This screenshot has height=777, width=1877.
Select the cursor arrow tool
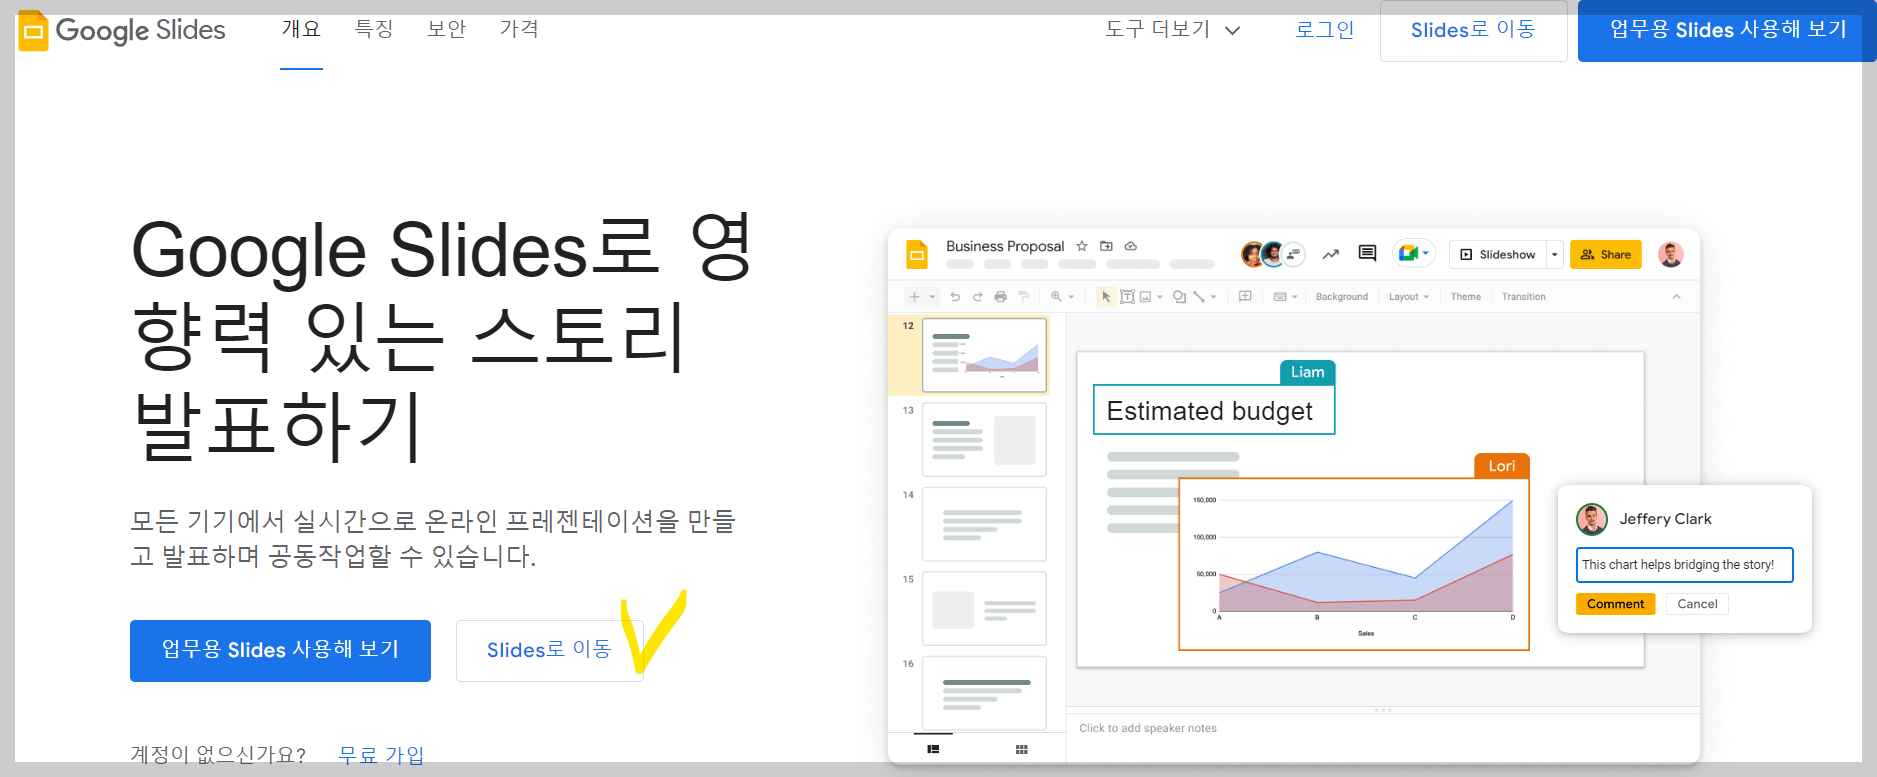(x=1106, y=297)
